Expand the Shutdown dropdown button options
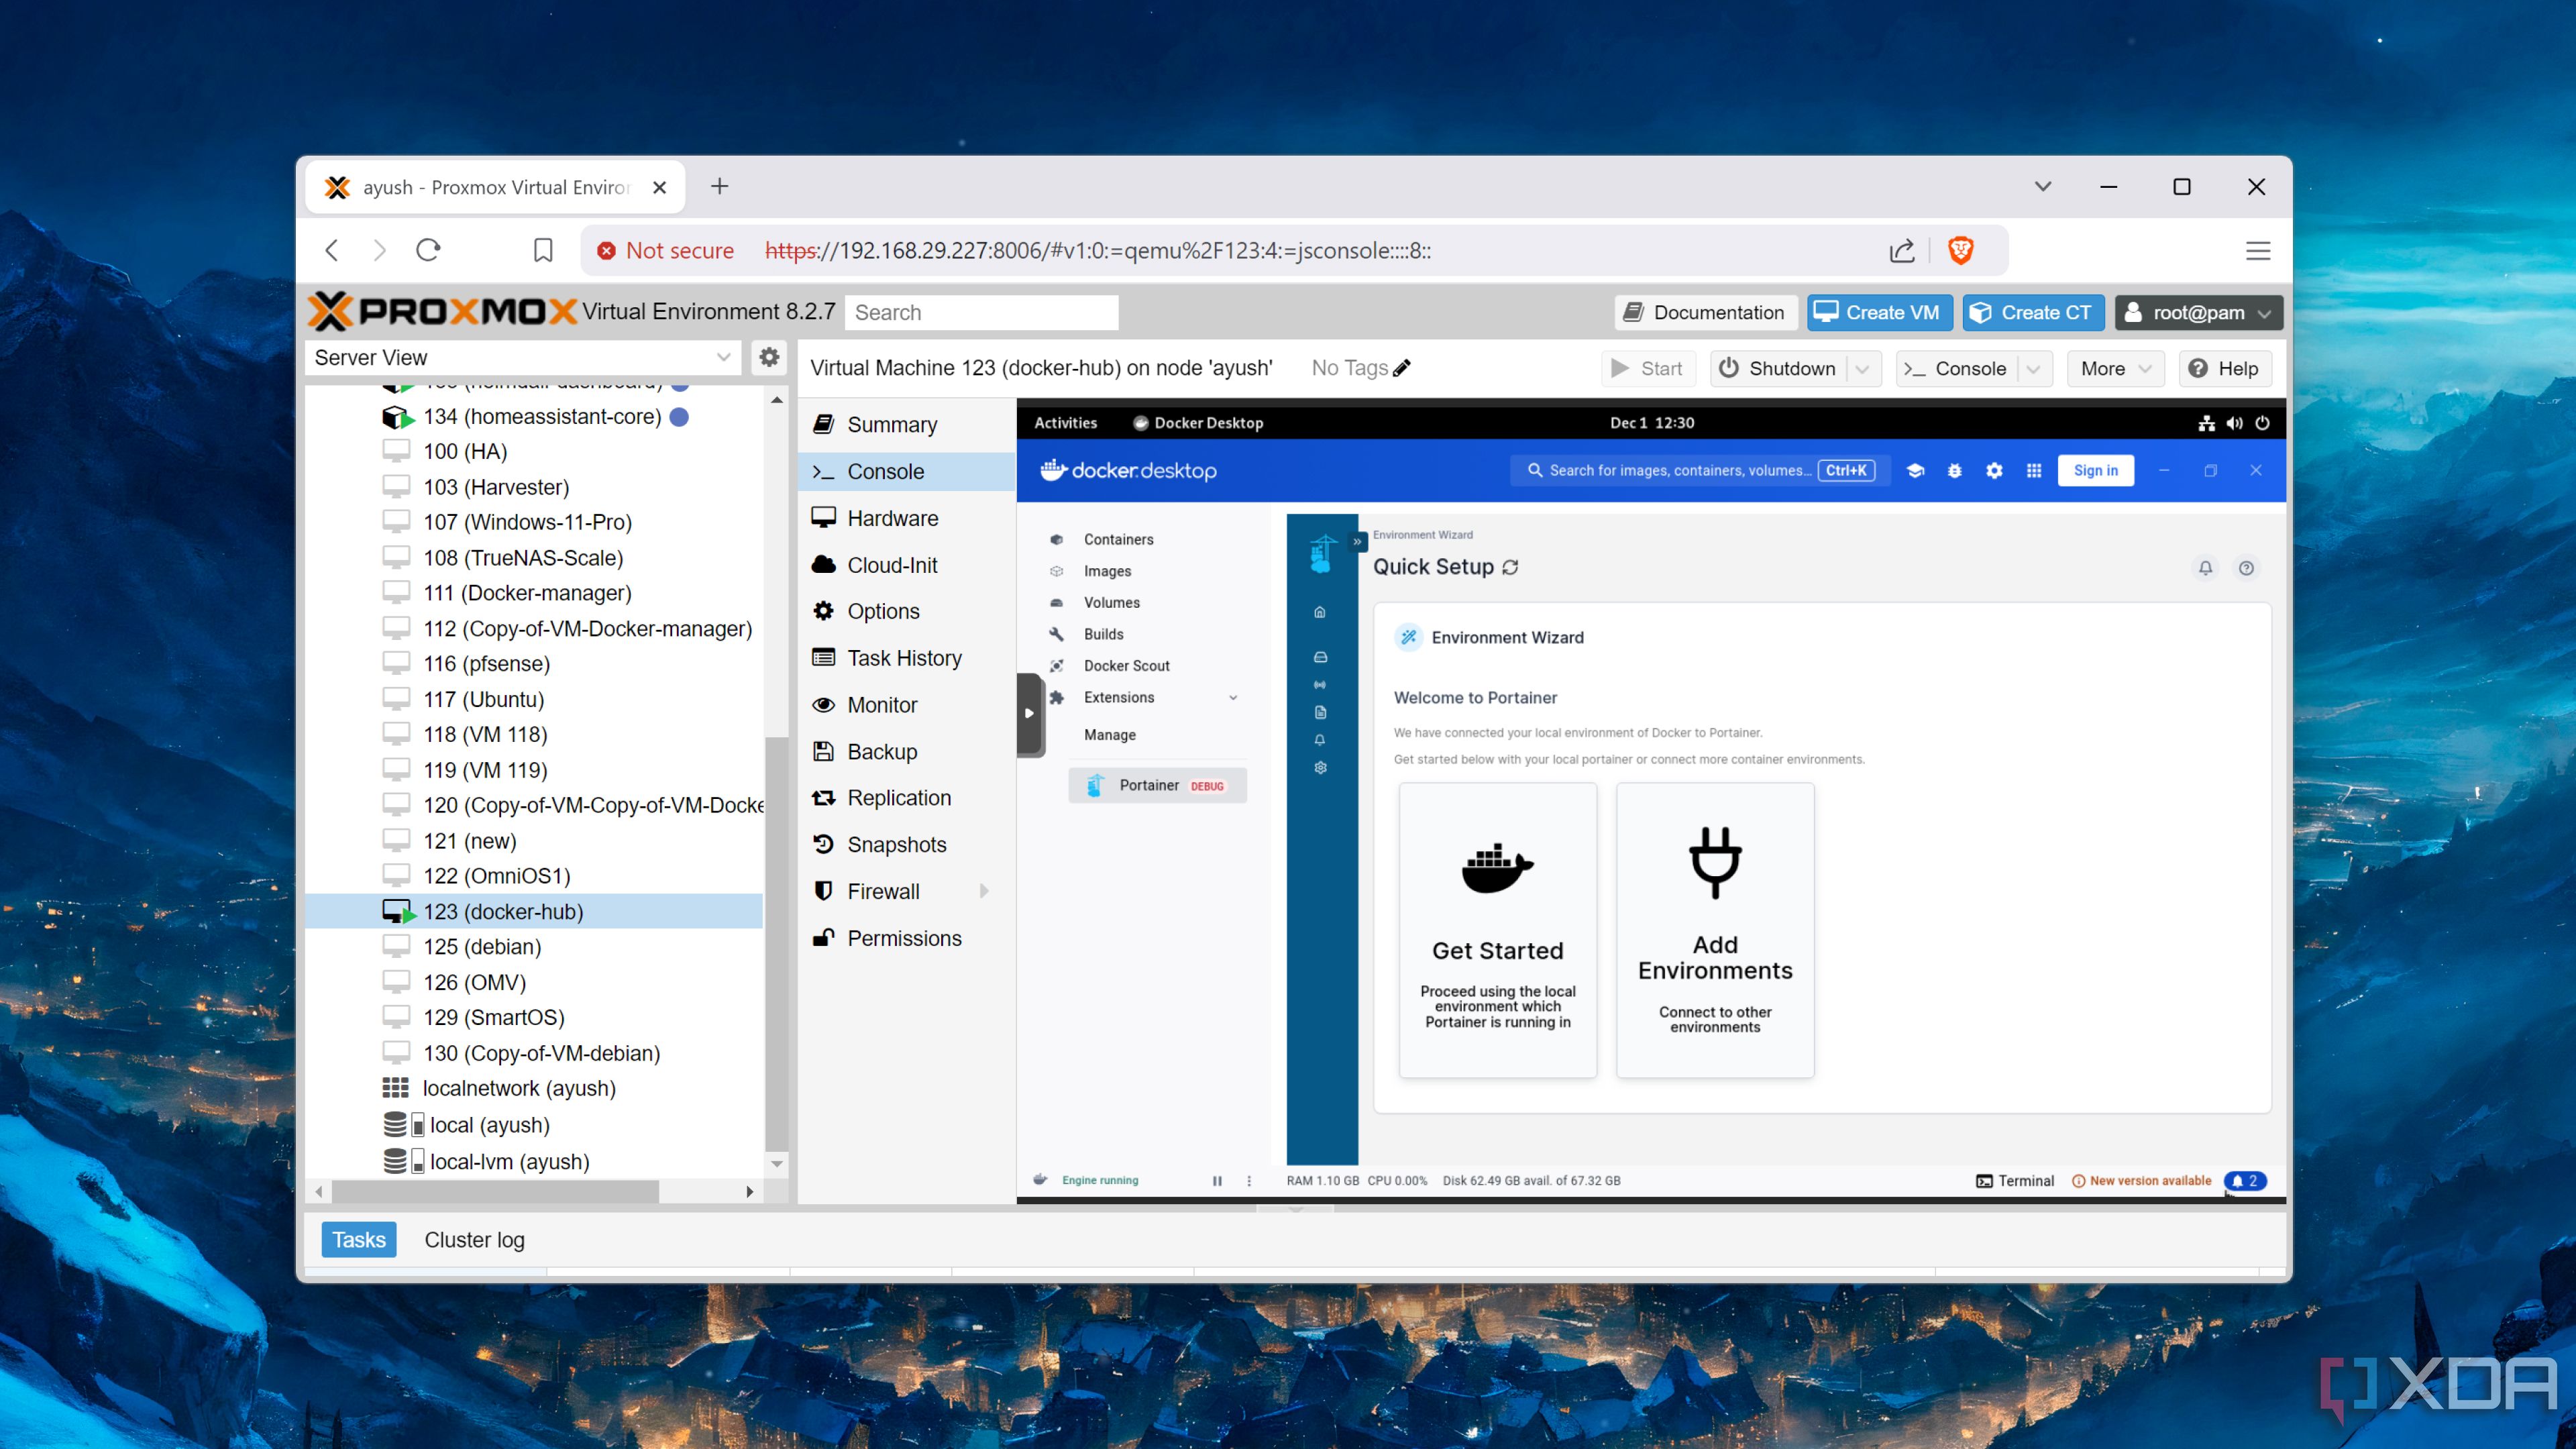 click(x=1862, y=368)
